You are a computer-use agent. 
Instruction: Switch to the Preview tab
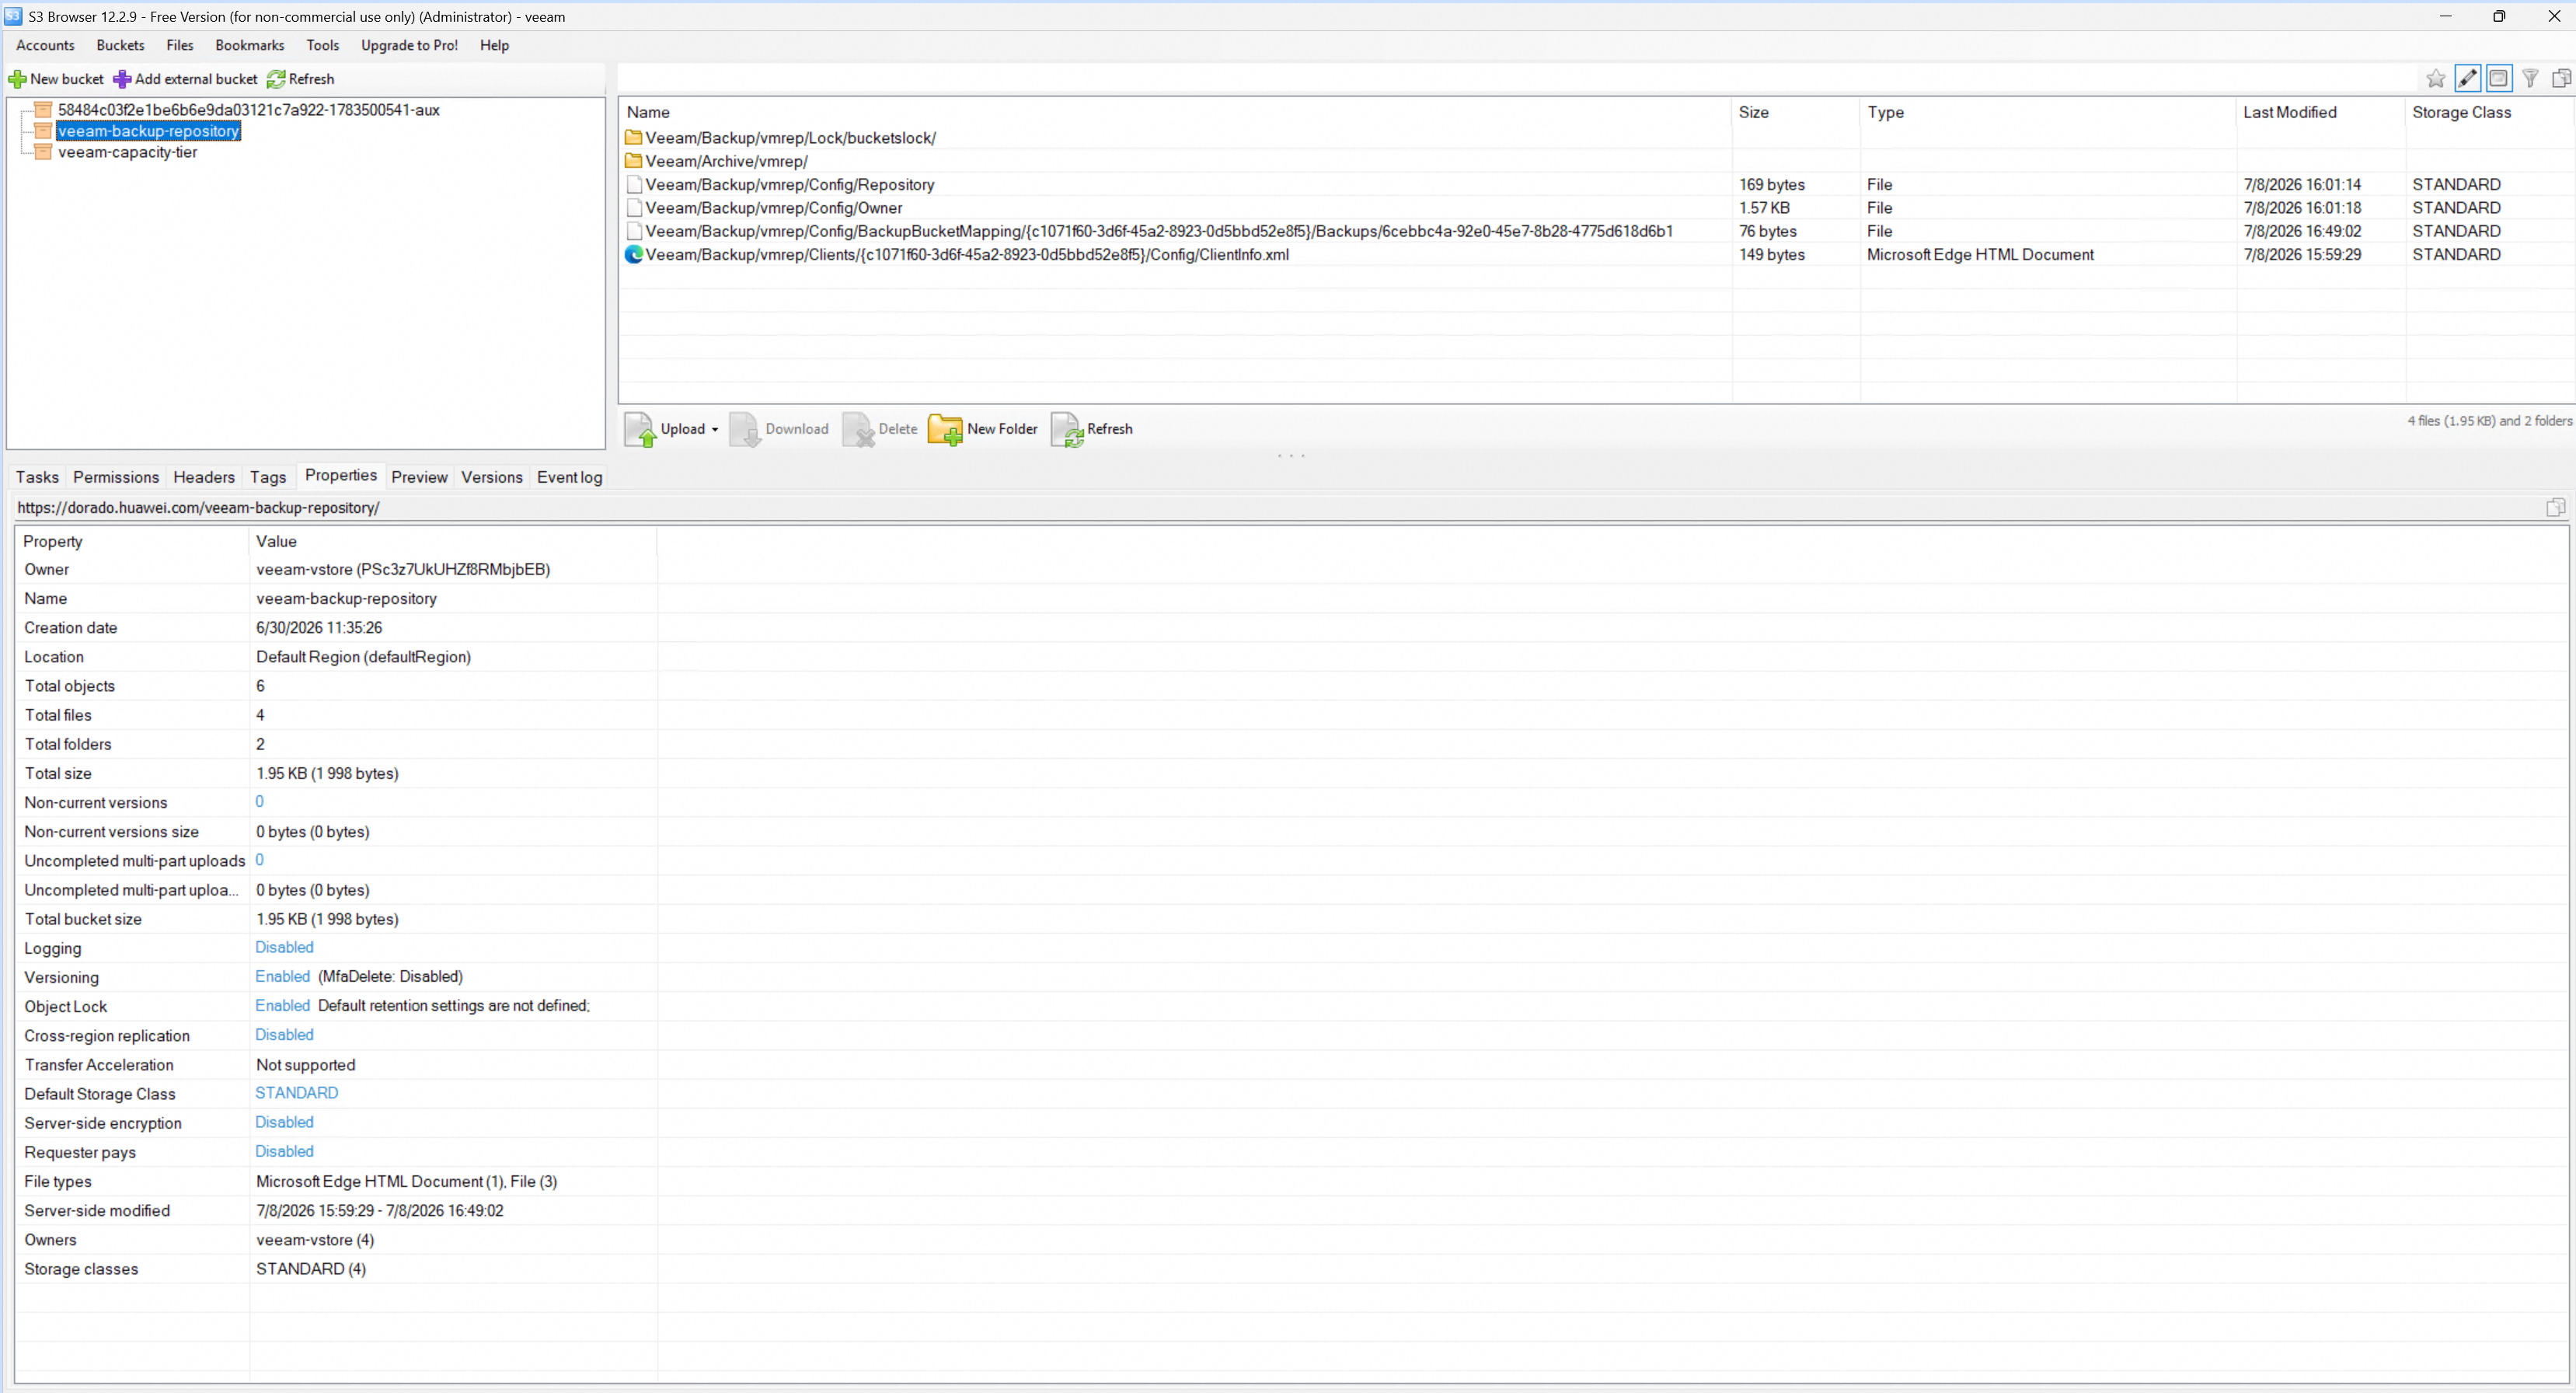419,477
